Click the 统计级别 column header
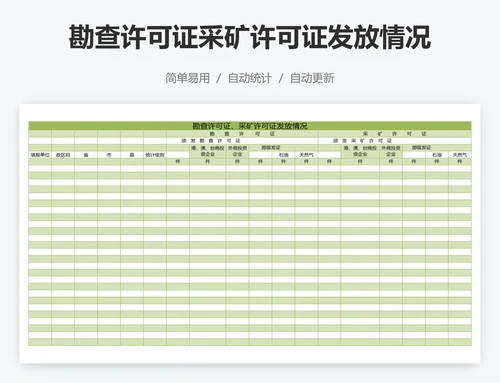The width and height of the screenshot is (500, 383). coord(155,155)
